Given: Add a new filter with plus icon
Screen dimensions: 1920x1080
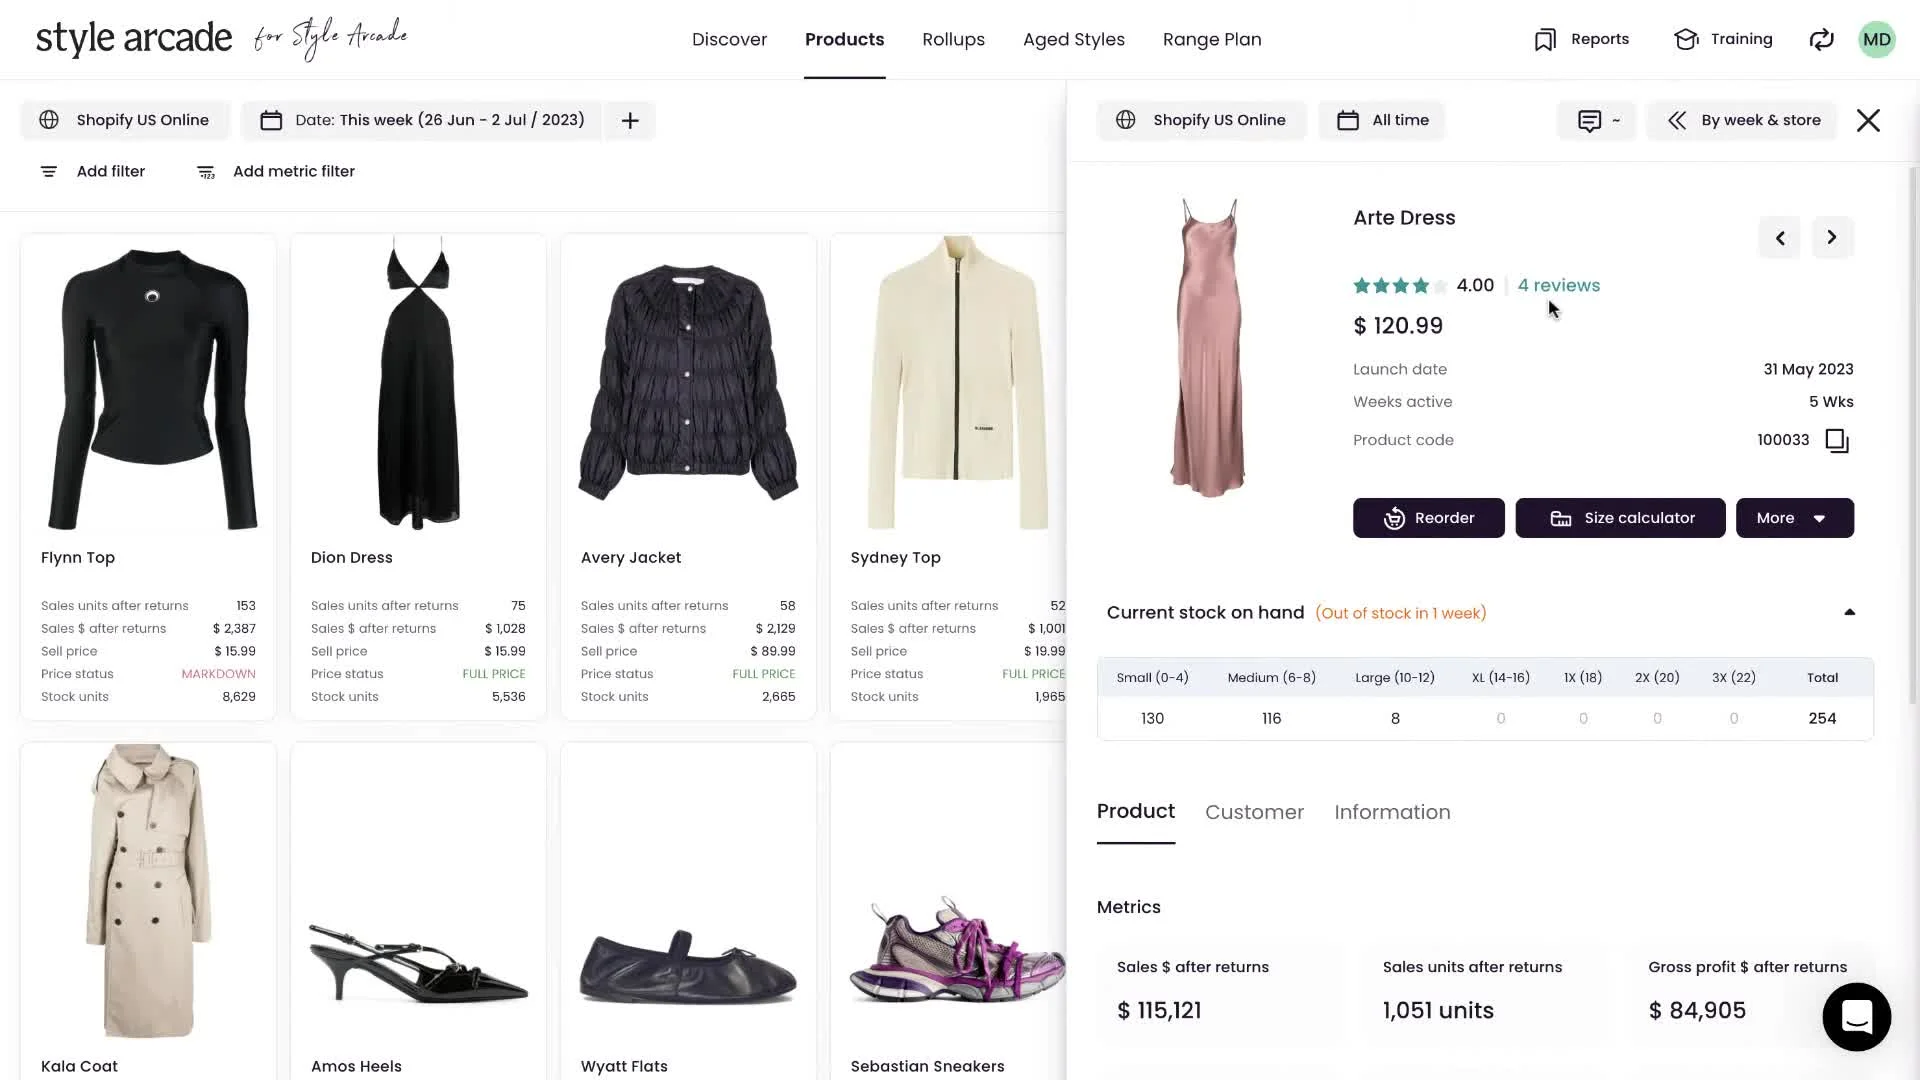Looking at the screenshot, I should [630, 121].
